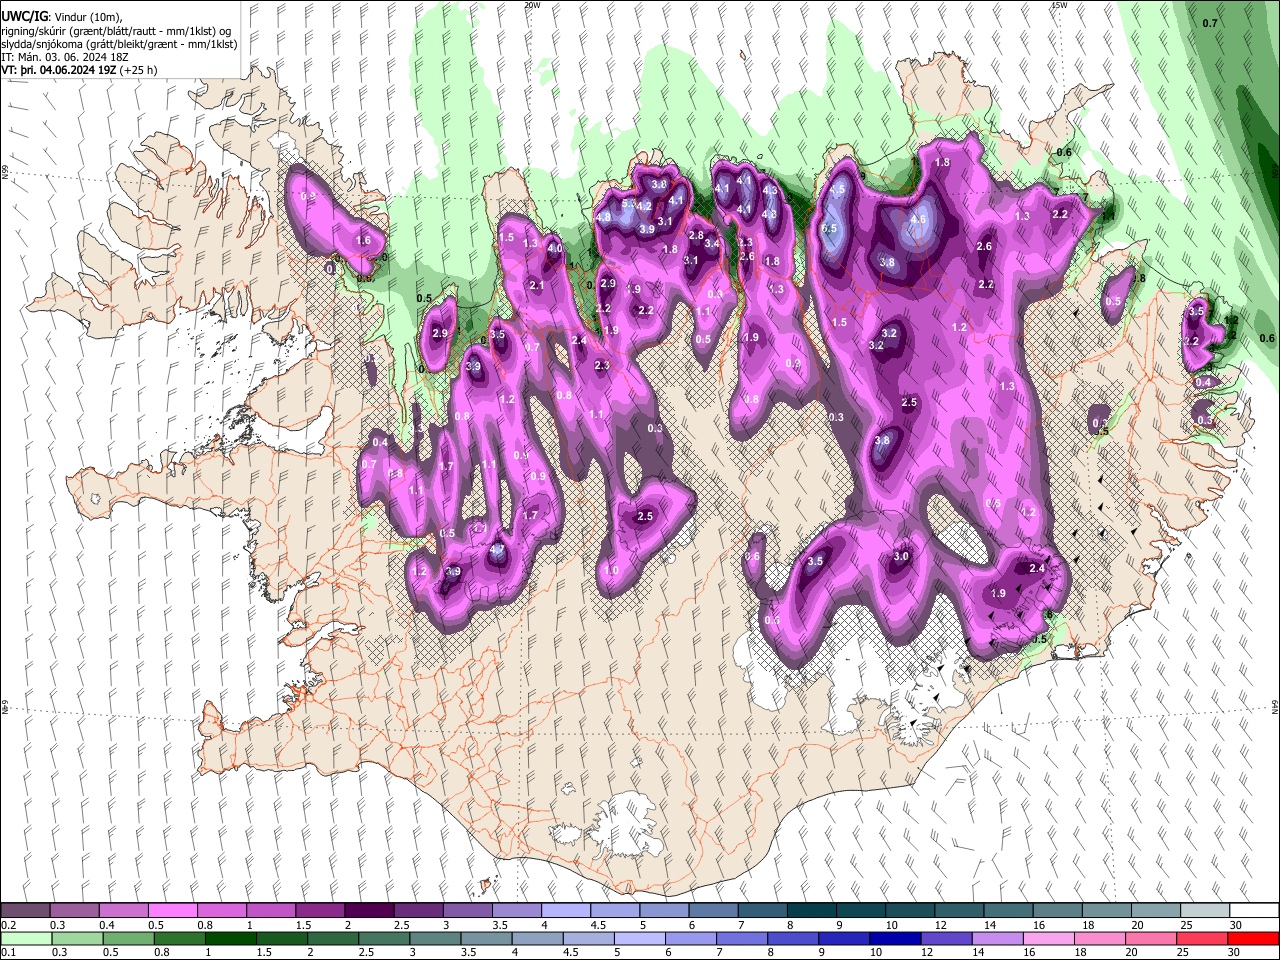
Task: Click the '1.6' value in the Westfjords blob
Action: (363, 241)
